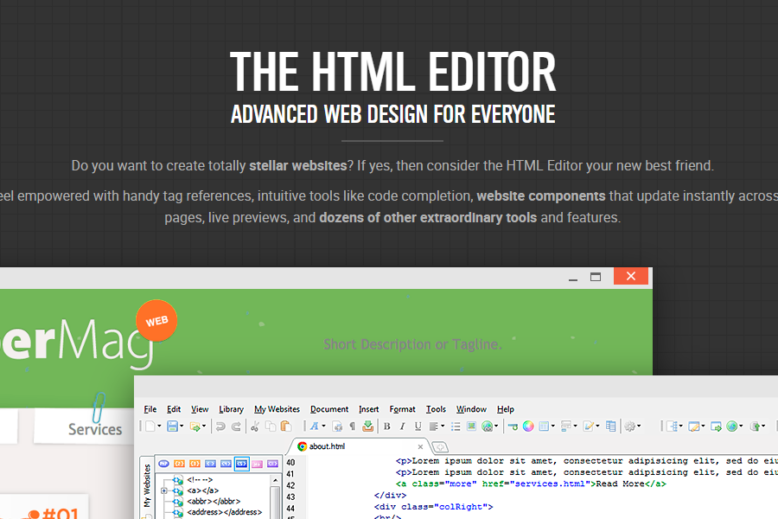Click the New document icon in the toolbar
Image resolution: width=778 pixels, height=519 pixels.
tap(150, 426)
